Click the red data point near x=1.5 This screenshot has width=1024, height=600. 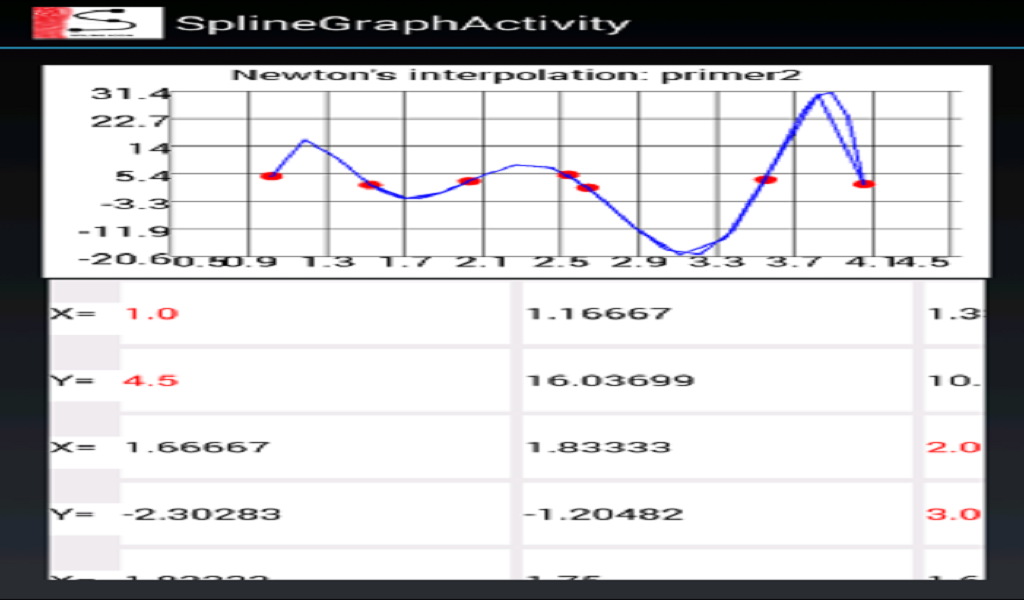click(370, 185)
